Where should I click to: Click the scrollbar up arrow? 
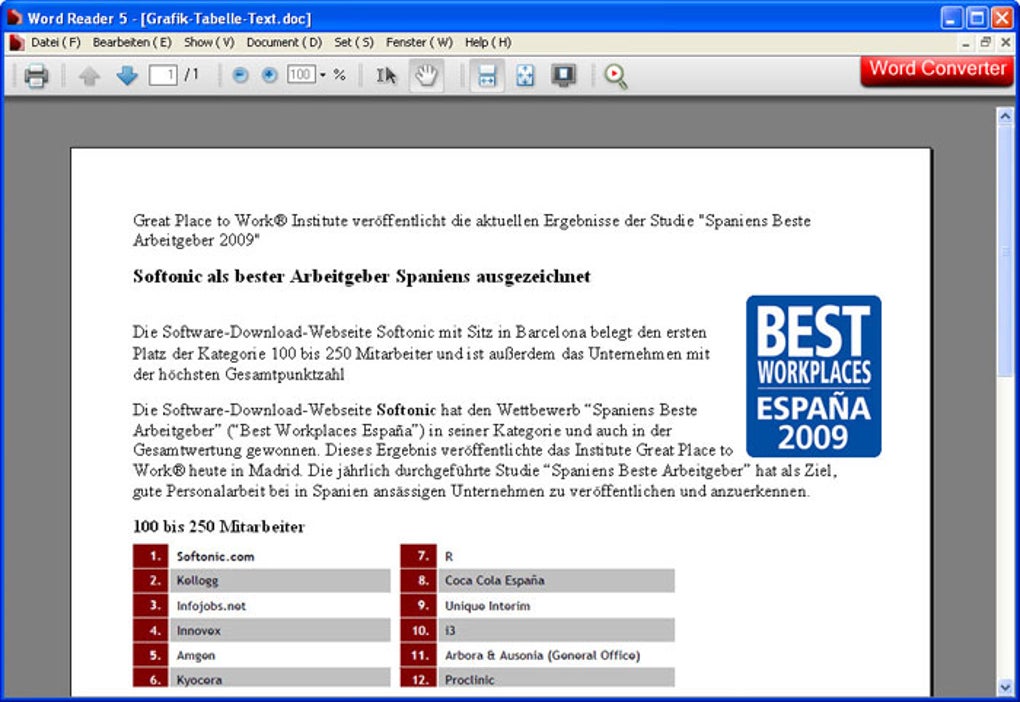coord(1005,116)
